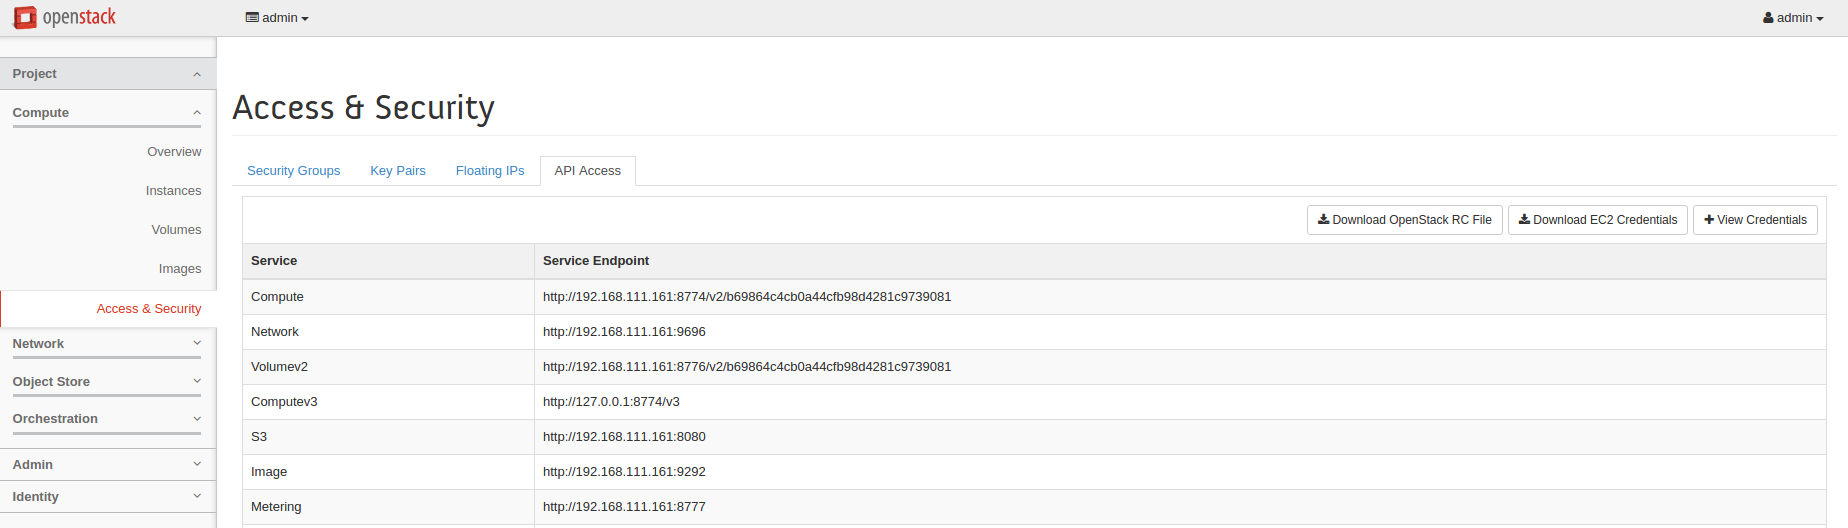Image resolution: width=1848 pixels, height=528 pixels.
Task: Click the download icon on the OpenStack RC File button
Action: coord(1323,219)
